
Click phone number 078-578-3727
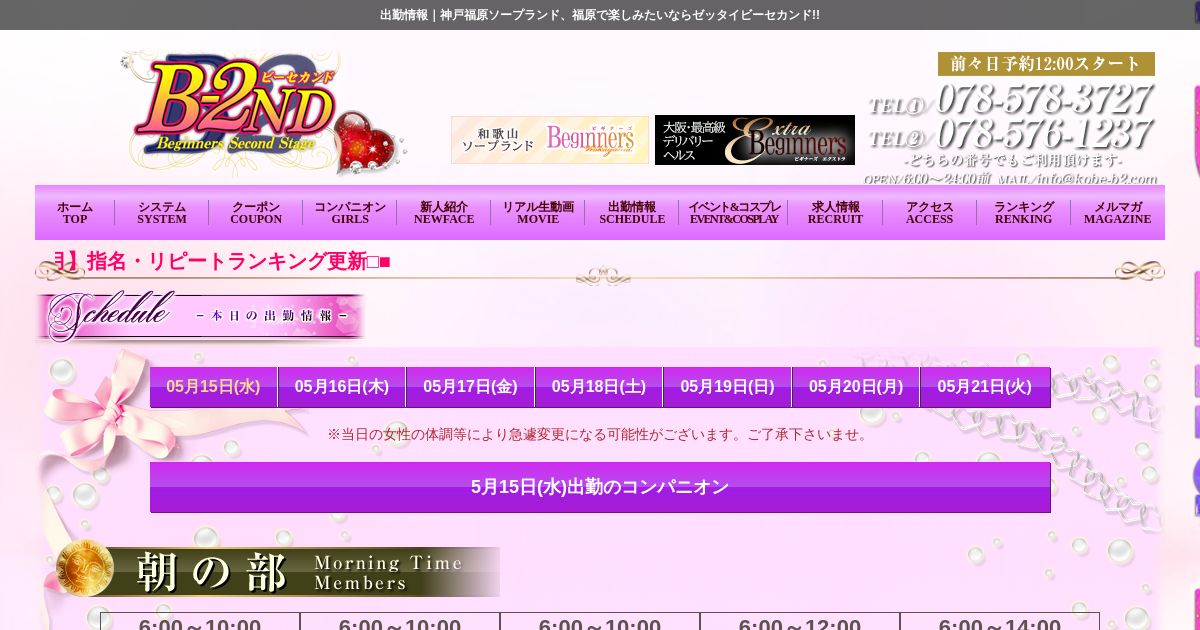click(1044, 100)
